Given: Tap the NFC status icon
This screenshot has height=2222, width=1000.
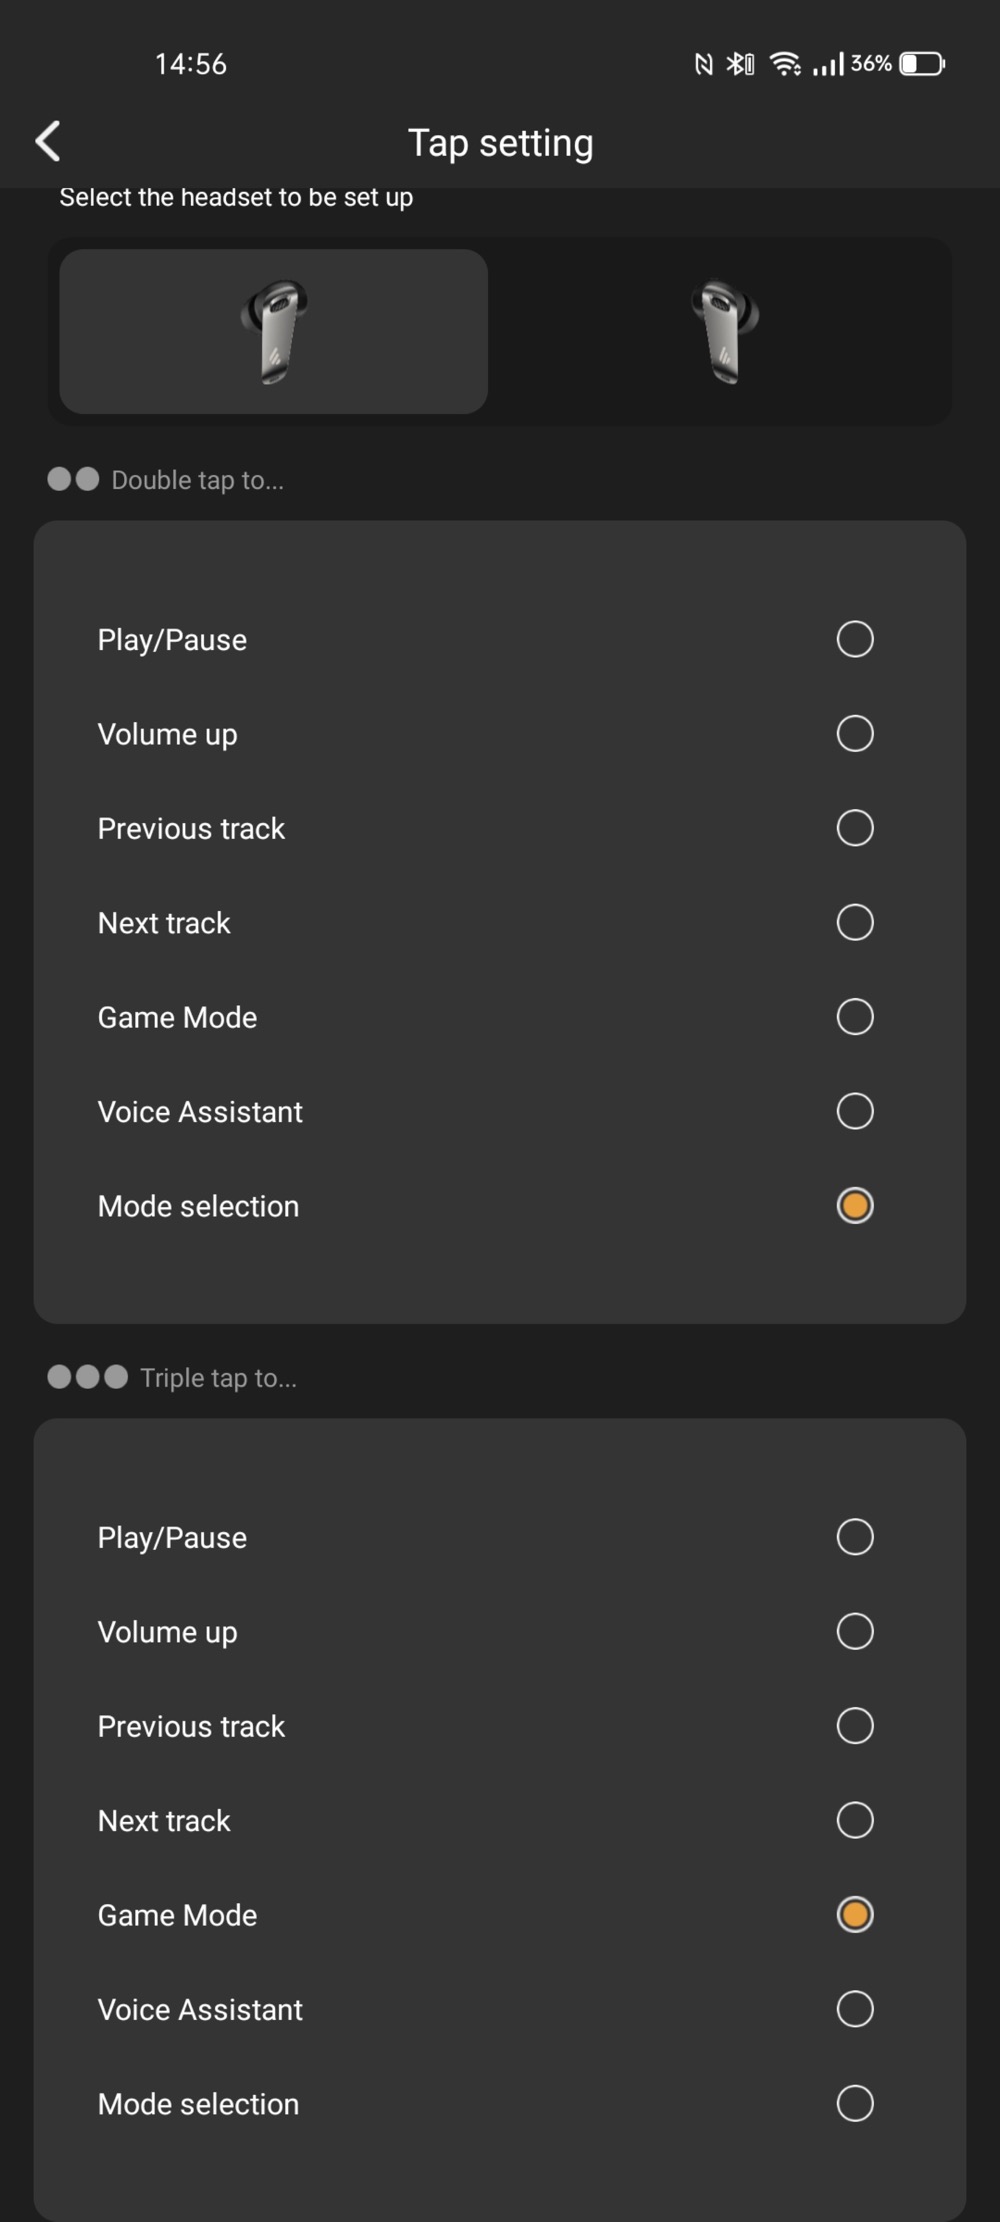Looking at the screenshot, I should tap(704, 64).
